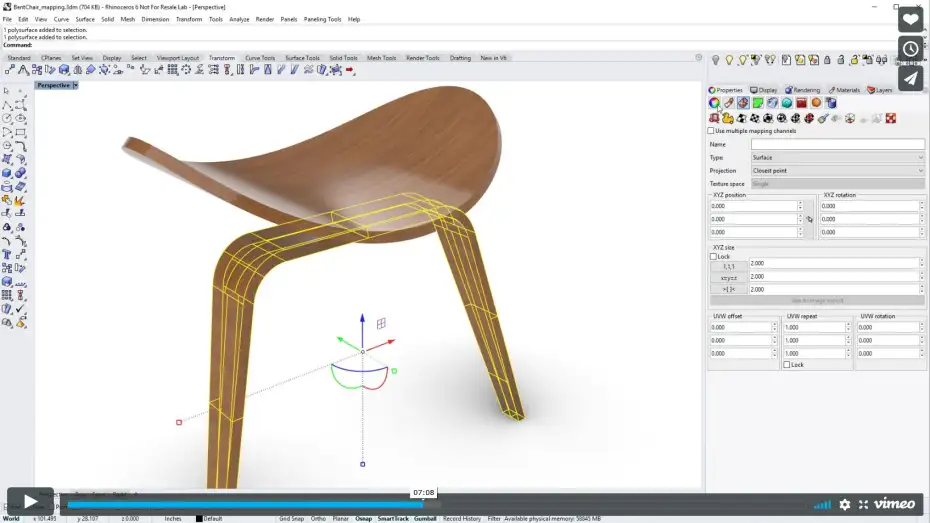Click the Check objects checkmark icon
This screenshot has width=930, height=523.
21,309
